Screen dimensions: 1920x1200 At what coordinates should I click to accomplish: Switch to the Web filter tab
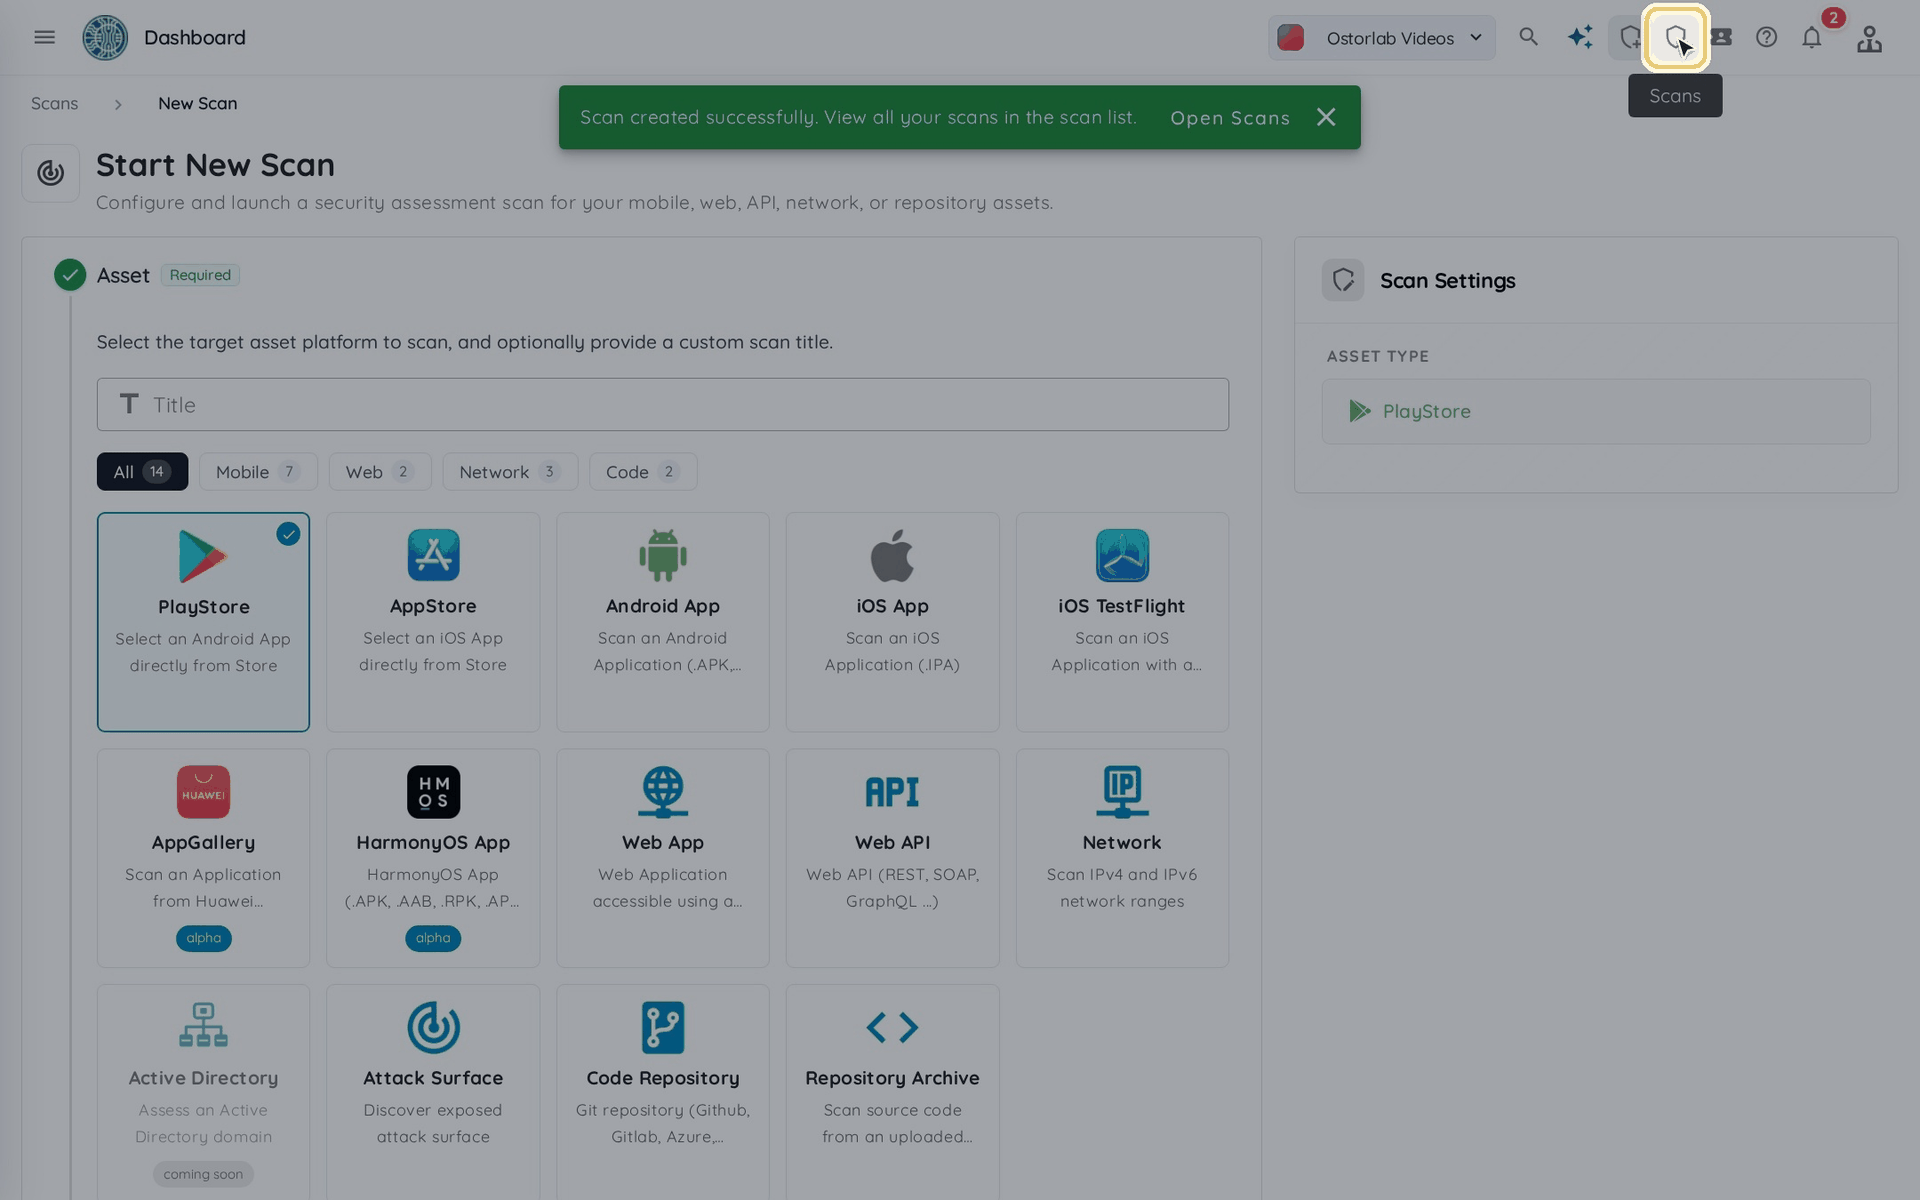point(380,472)
